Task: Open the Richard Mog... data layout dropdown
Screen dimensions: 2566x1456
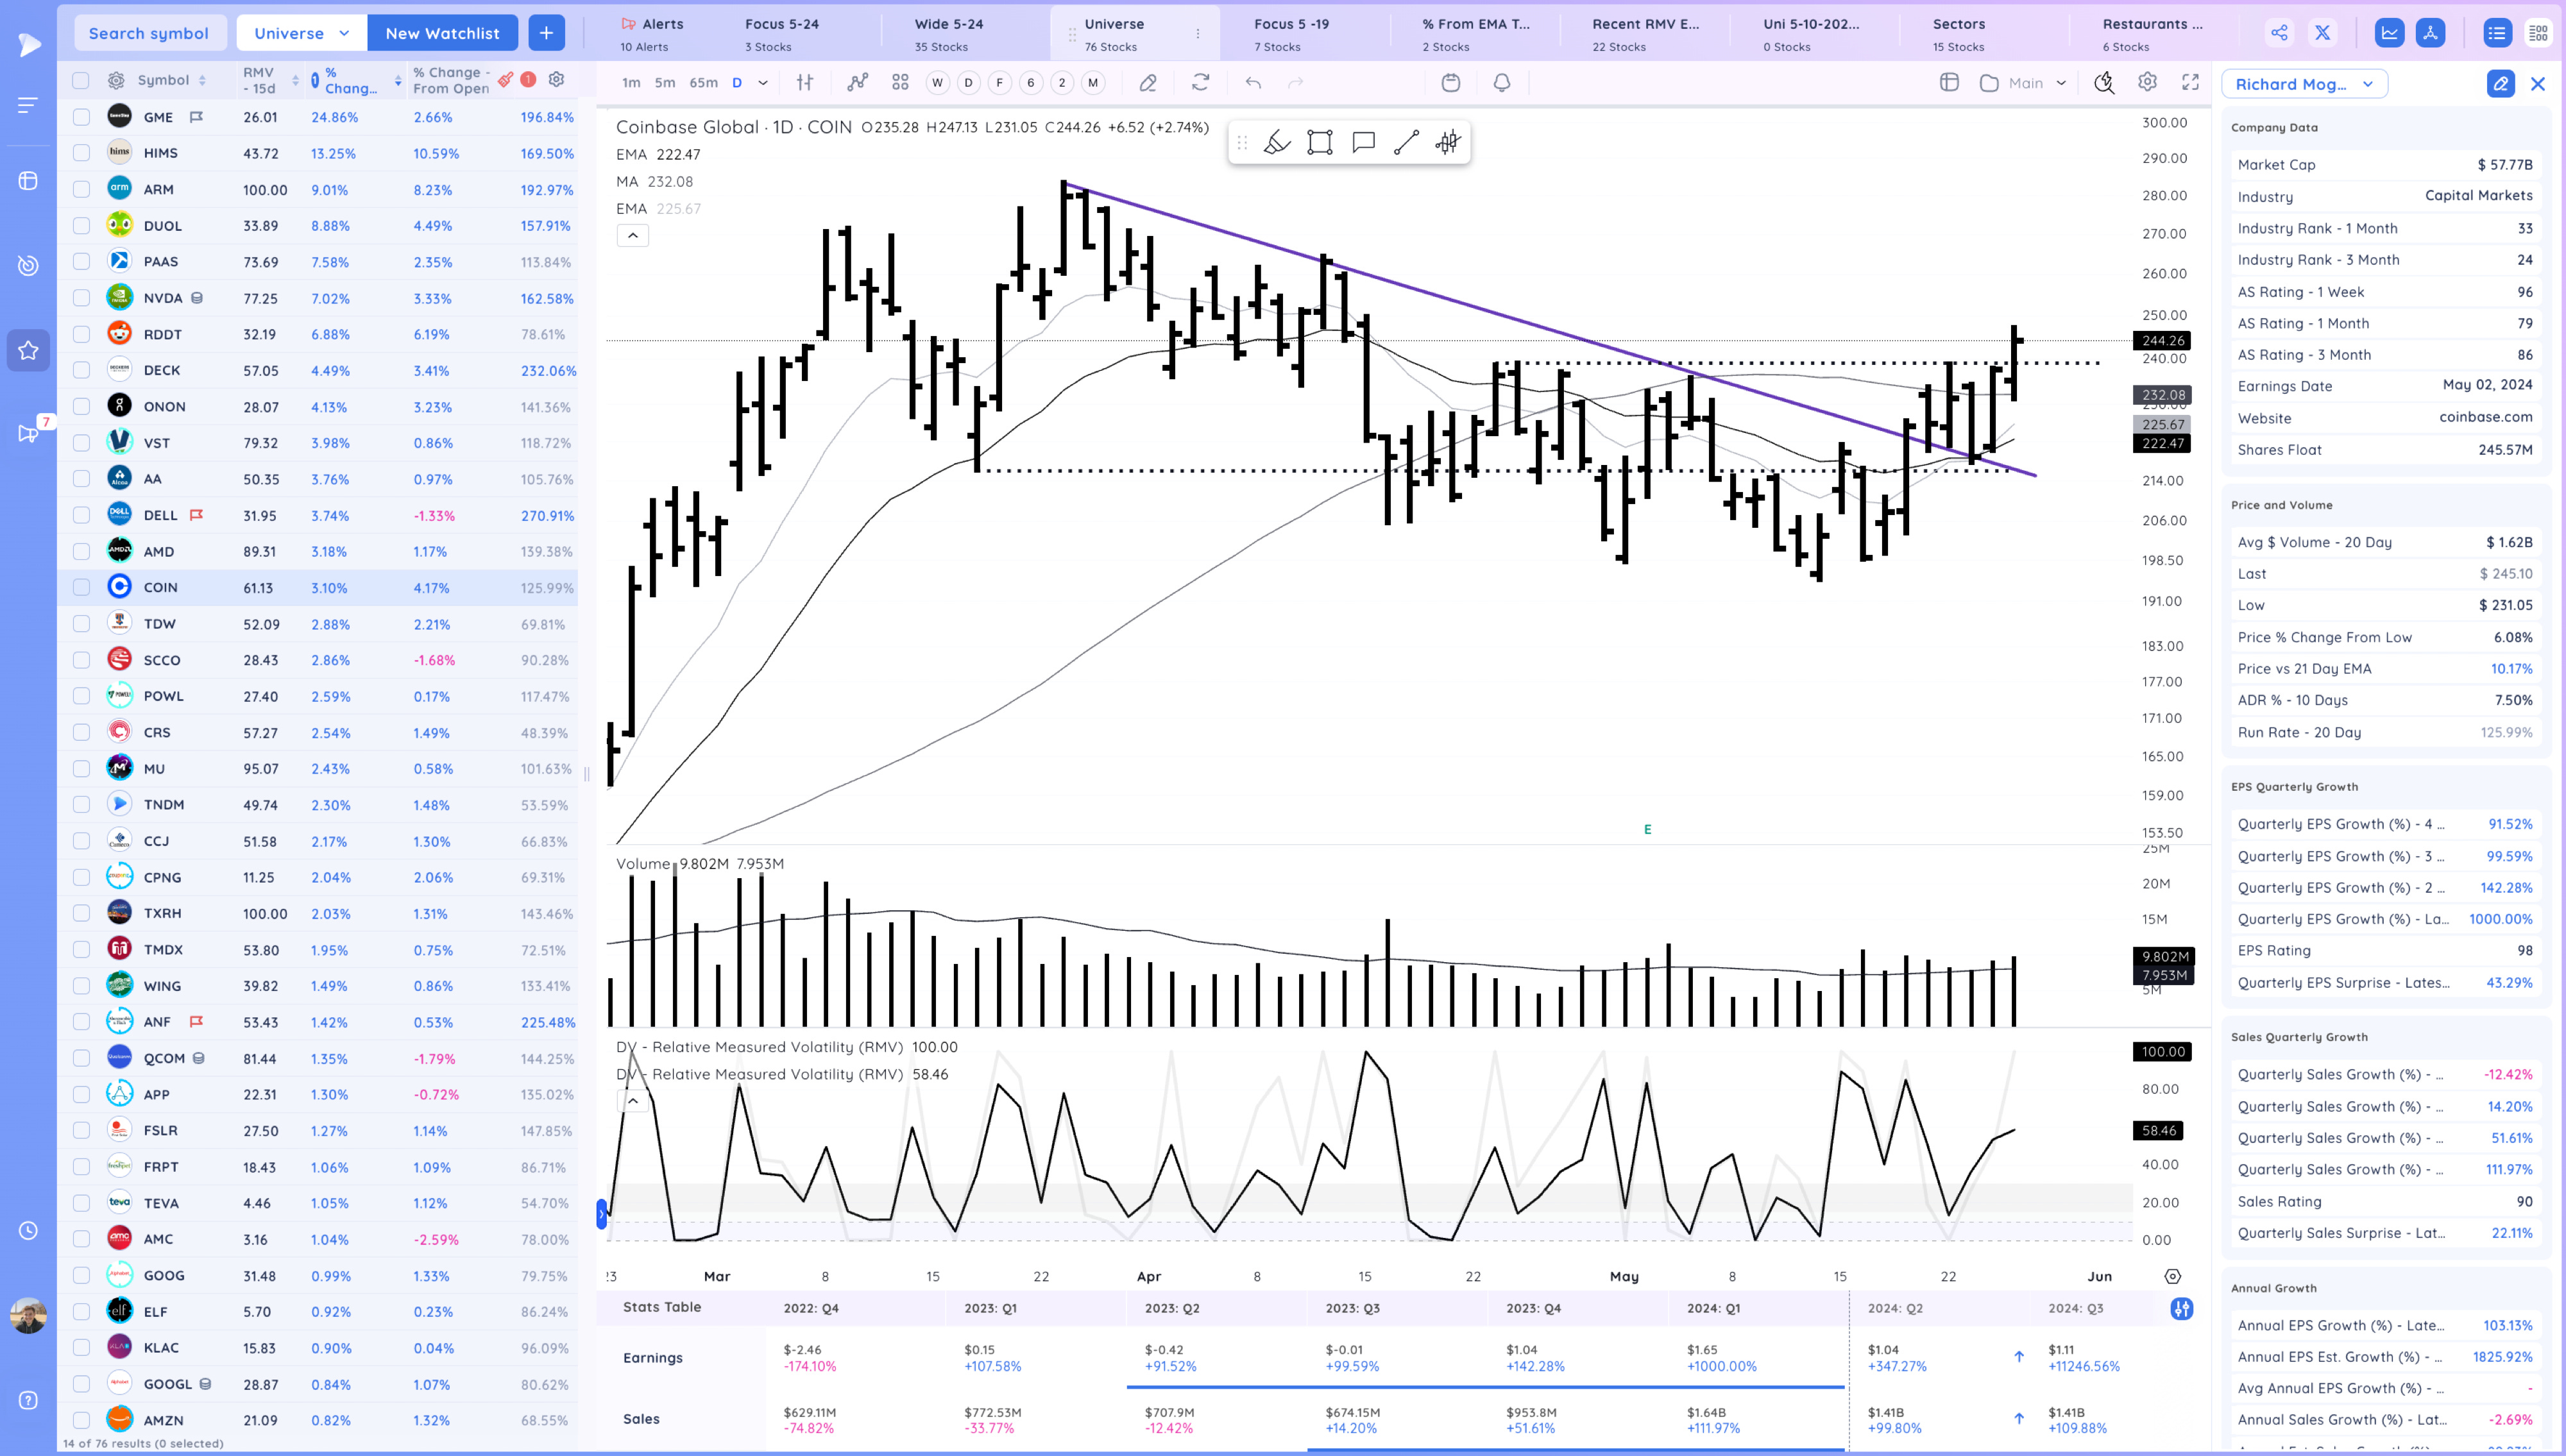Action: [2304, 84]
